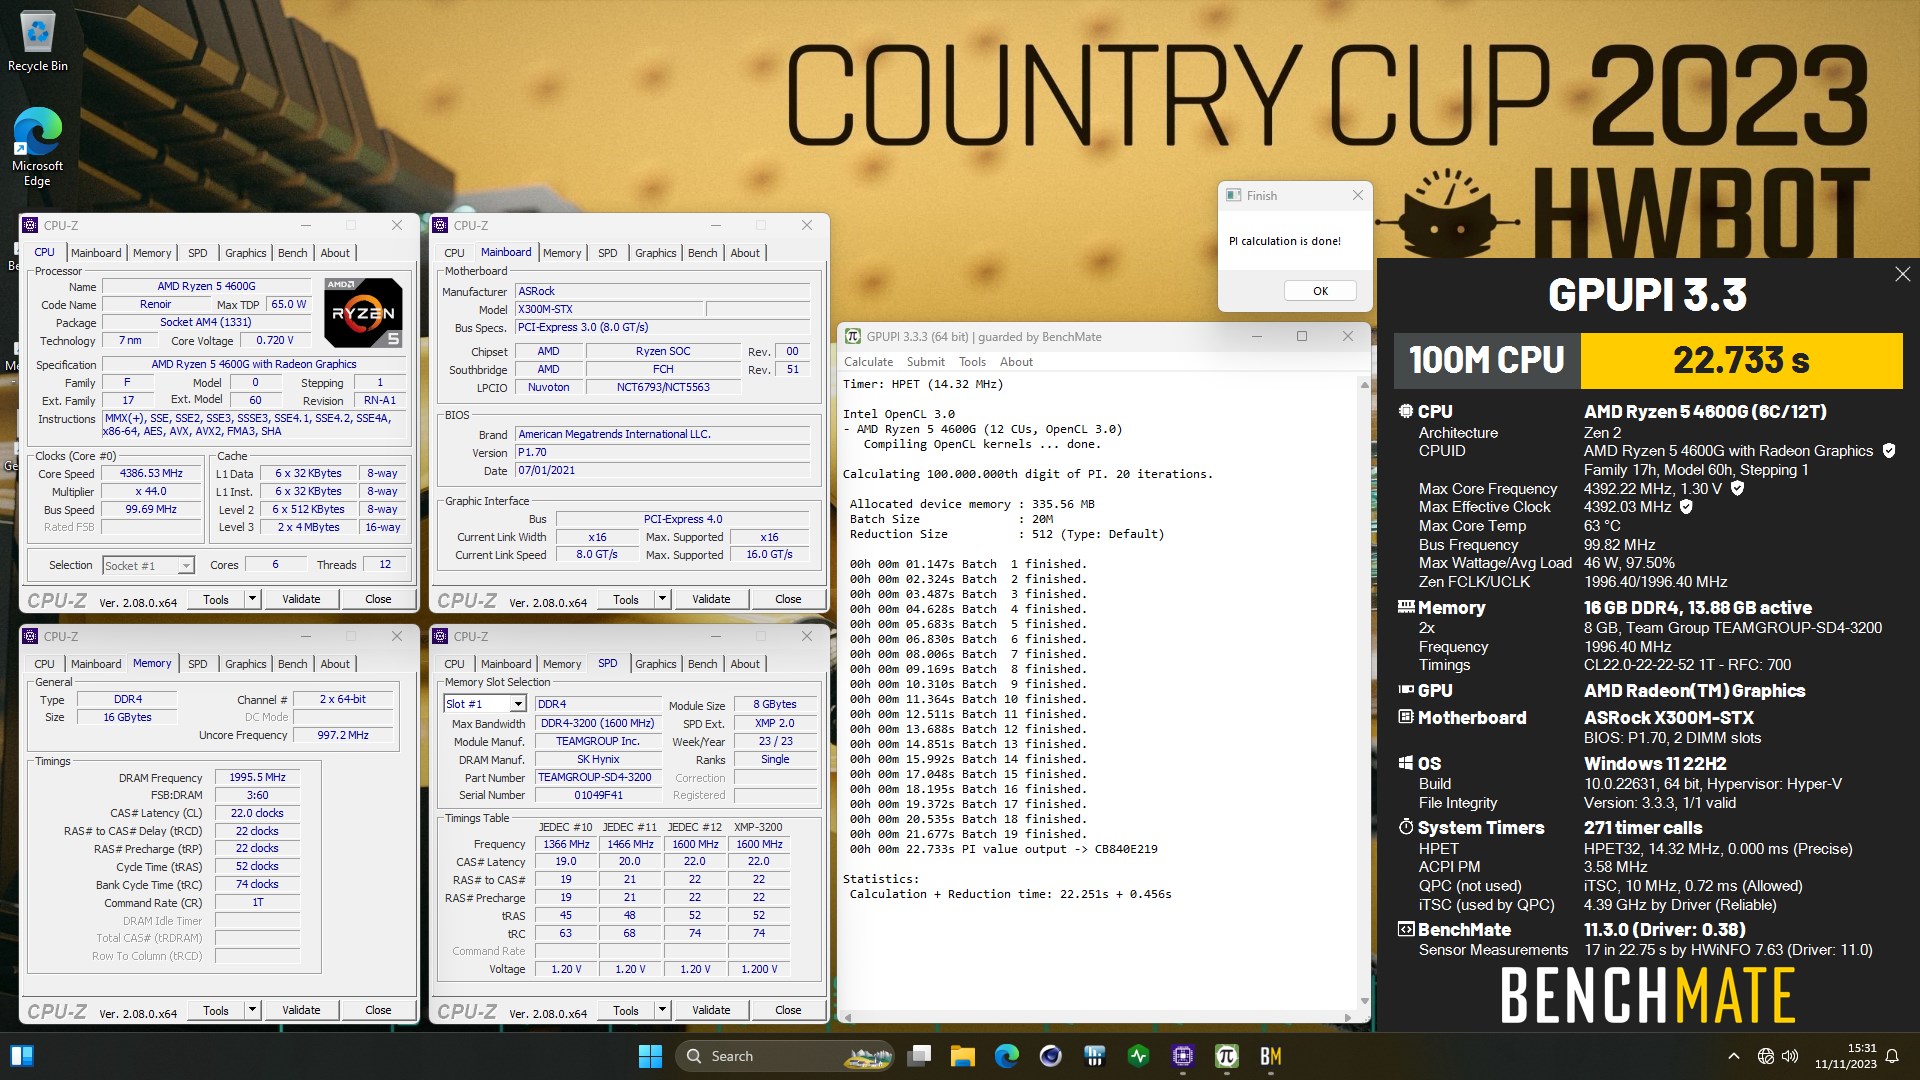
Task: Launch Microsoft Edge from the desktop shortcut
Action: 38,146
